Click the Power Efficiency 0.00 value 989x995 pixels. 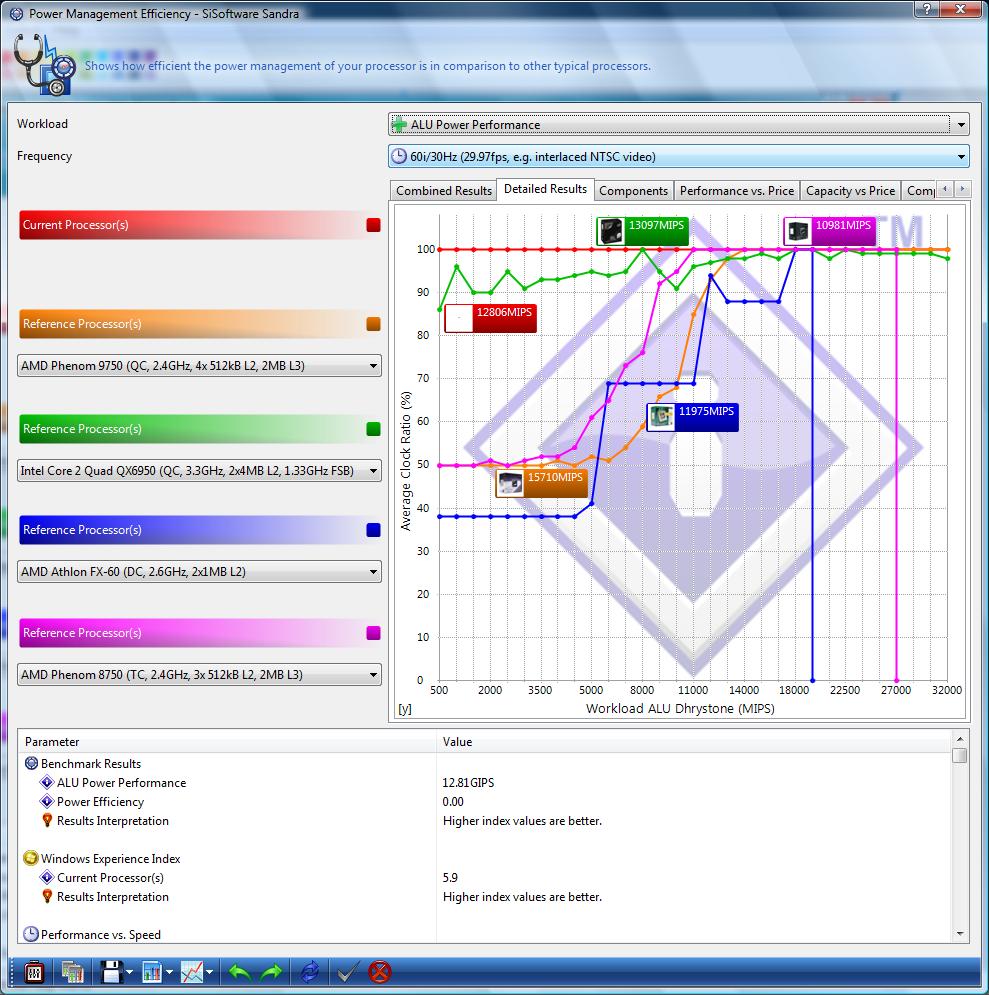pyautogui.click(x=453, y=801)
